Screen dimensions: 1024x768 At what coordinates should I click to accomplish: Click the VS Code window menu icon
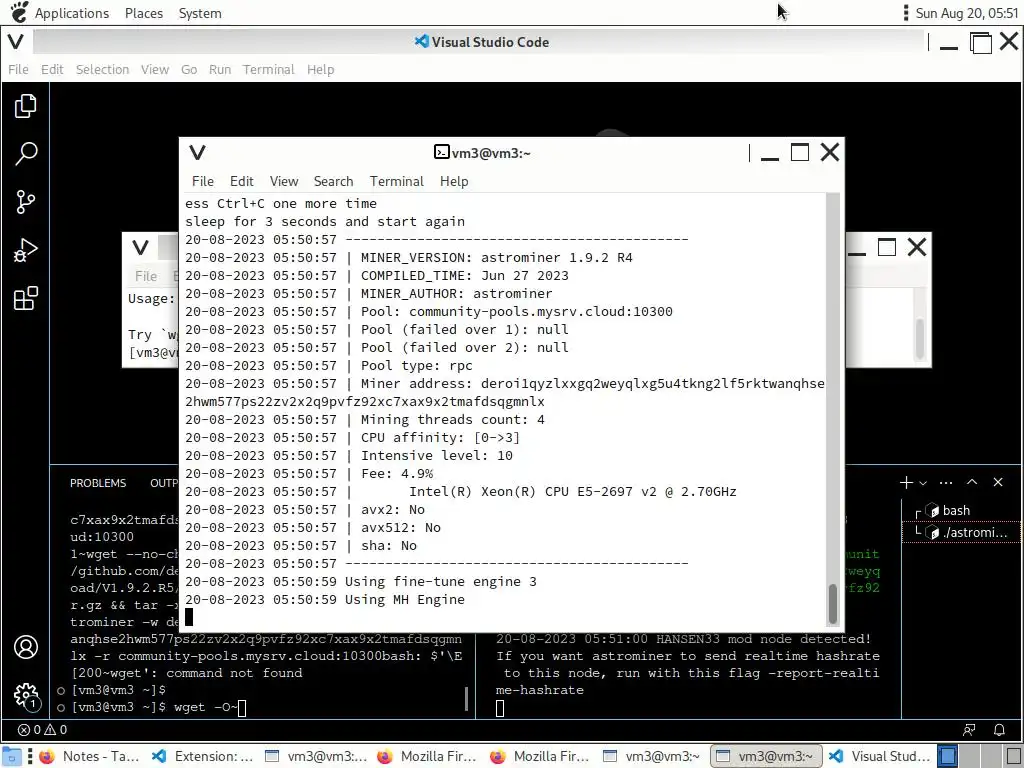pyautogui.click(x=16, y=42)
